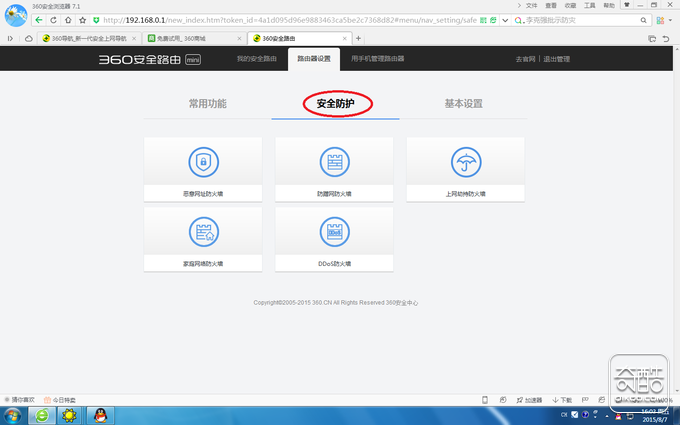Open the 收藏 (Favorites) menu
This screenshot has height=425, width=680.
coord(570,5)
